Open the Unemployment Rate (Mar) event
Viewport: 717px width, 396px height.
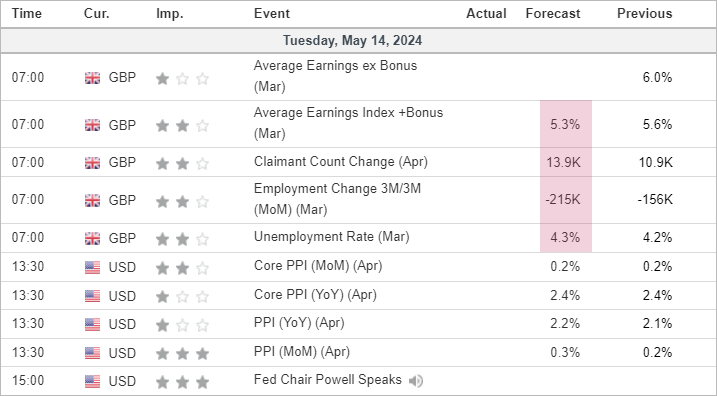click(x=332, y=237)
